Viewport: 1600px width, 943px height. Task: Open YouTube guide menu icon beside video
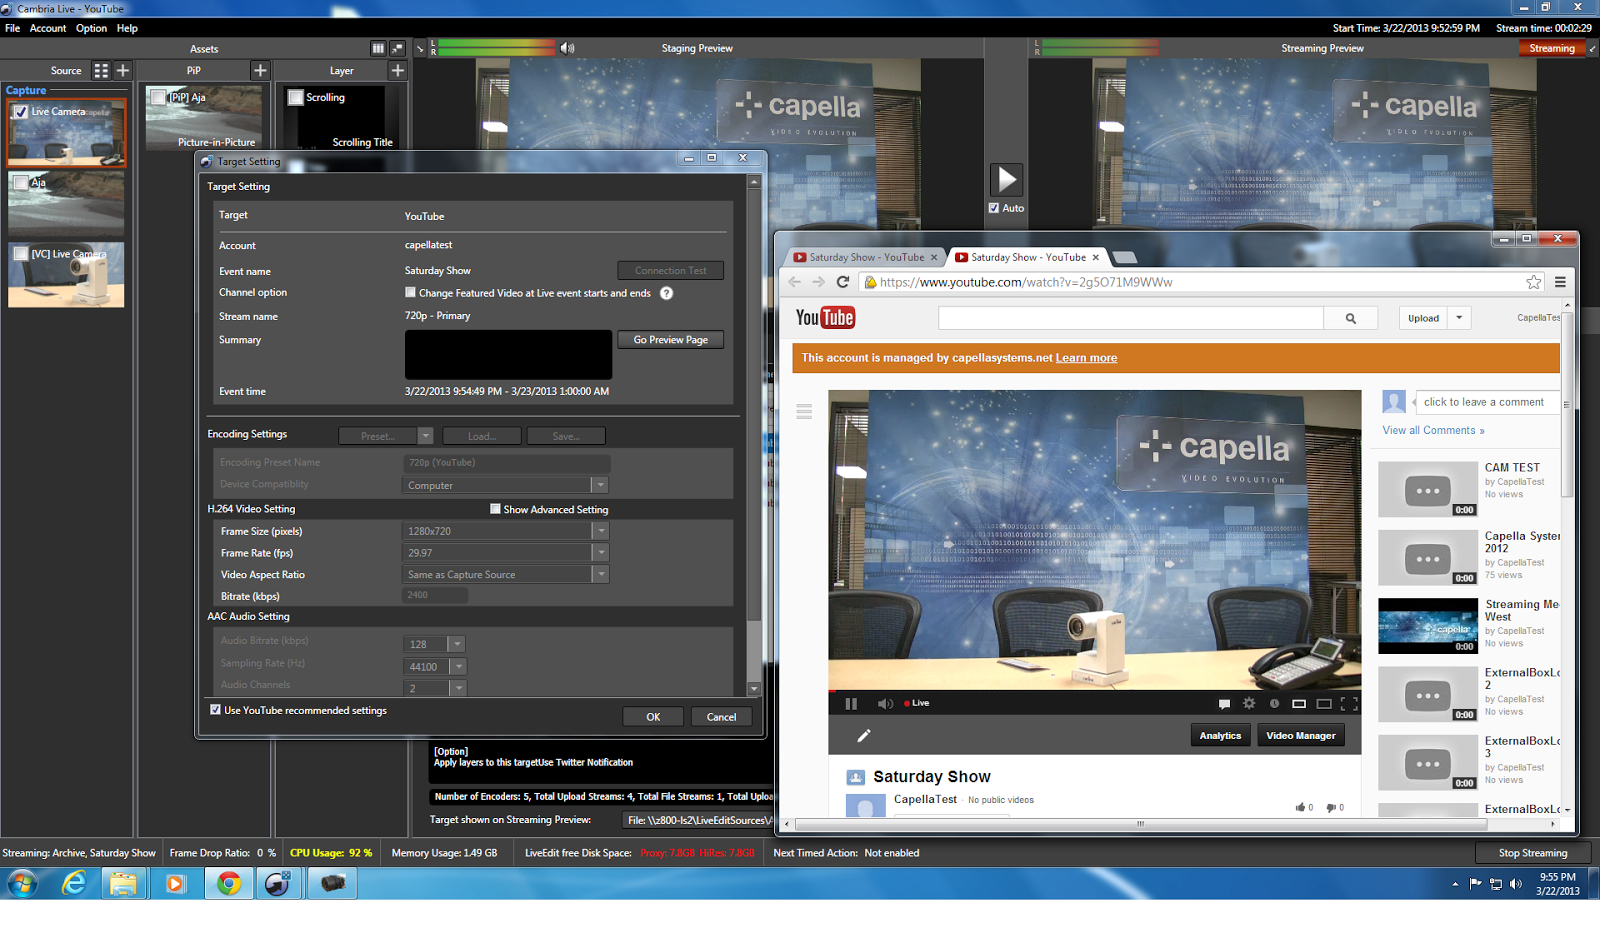804,412
